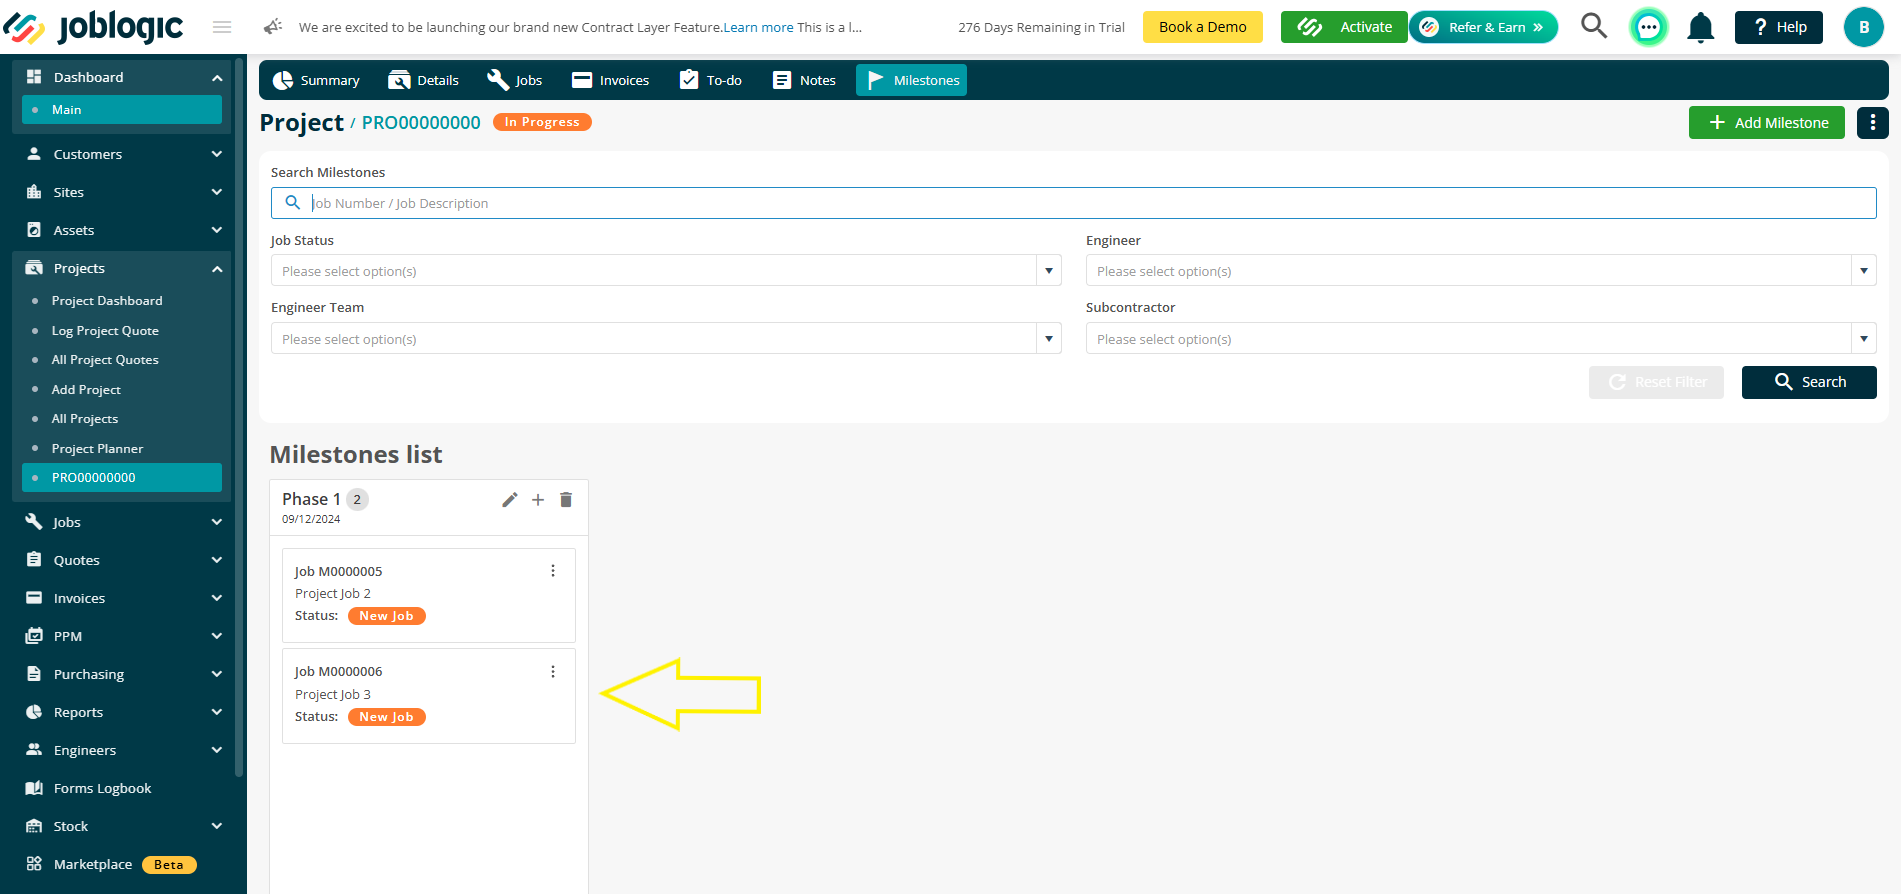The height and width of the screenshot is (894, 1901).
Task: Open the project more-options kebab button
Action: click(1873, 123)
